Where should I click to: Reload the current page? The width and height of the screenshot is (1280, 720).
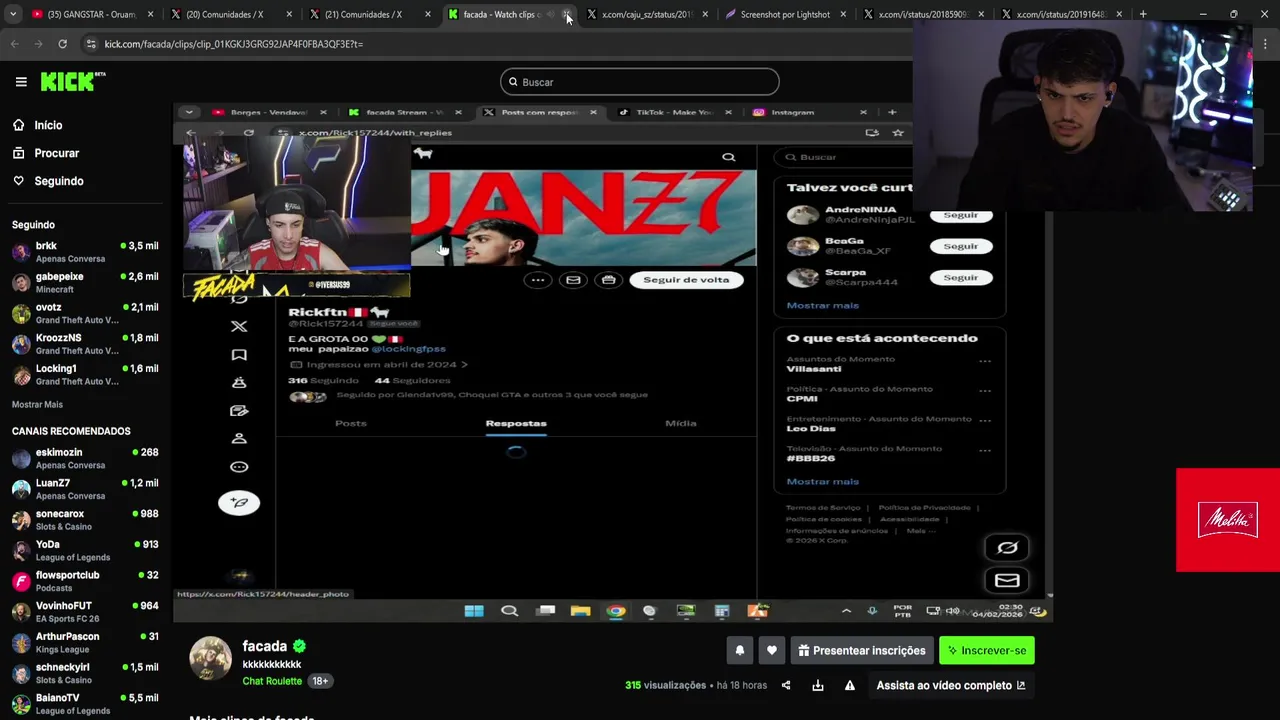pos(62,44)
